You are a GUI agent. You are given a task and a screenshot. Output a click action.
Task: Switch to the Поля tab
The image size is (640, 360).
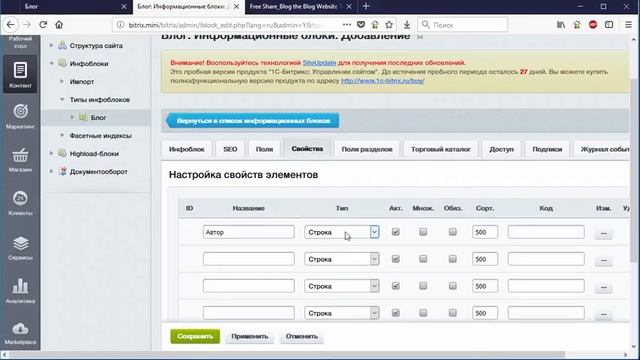point(264,149)
